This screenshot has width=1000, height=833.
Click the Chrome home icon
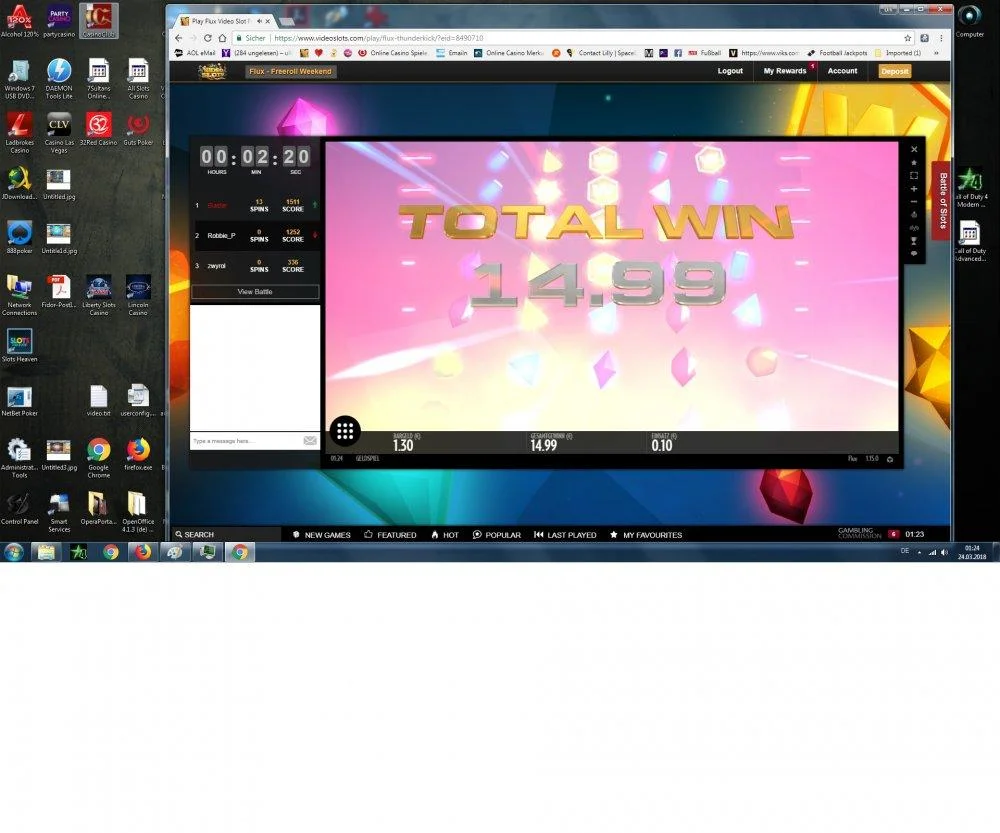point(222,38)
